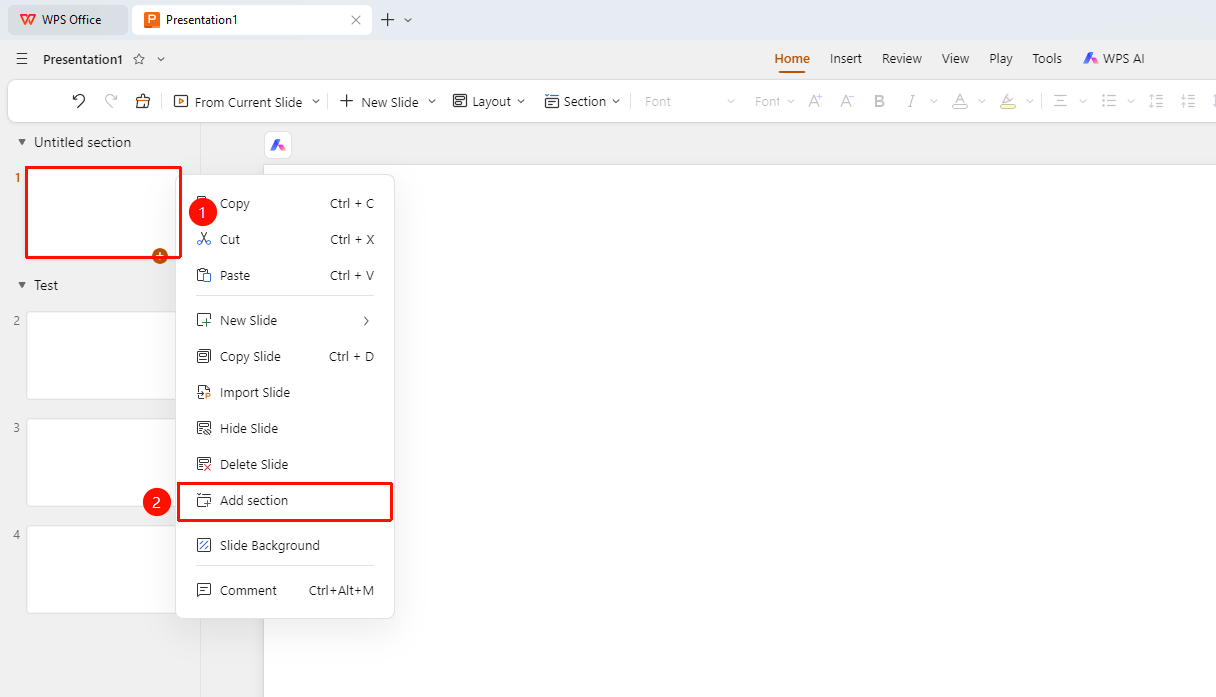Click the Undo arrow icon
The height and width of the screenshot is (697, 1216).
click(x=79, y=101)
